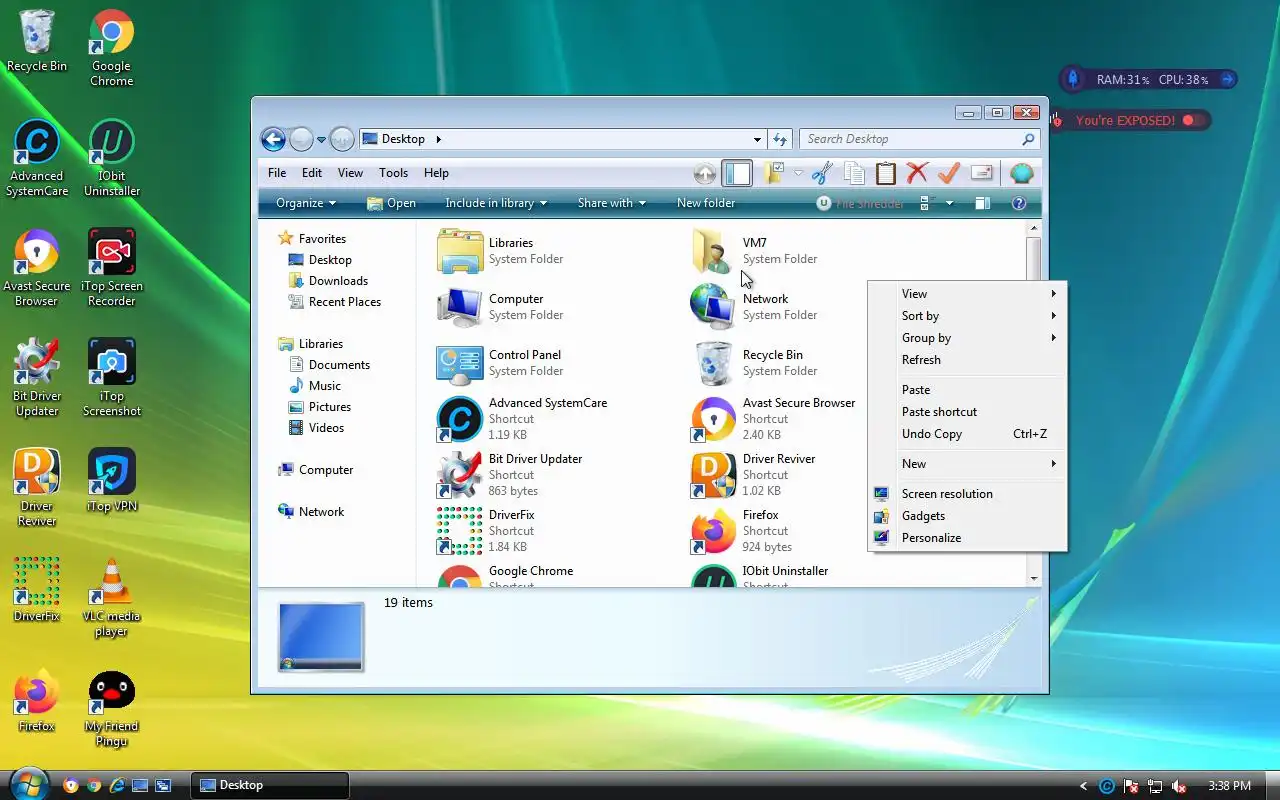Screen dimensions: 1280x800
Task: Click iTop Screenshot desktop icon
Action: (112, 378)
